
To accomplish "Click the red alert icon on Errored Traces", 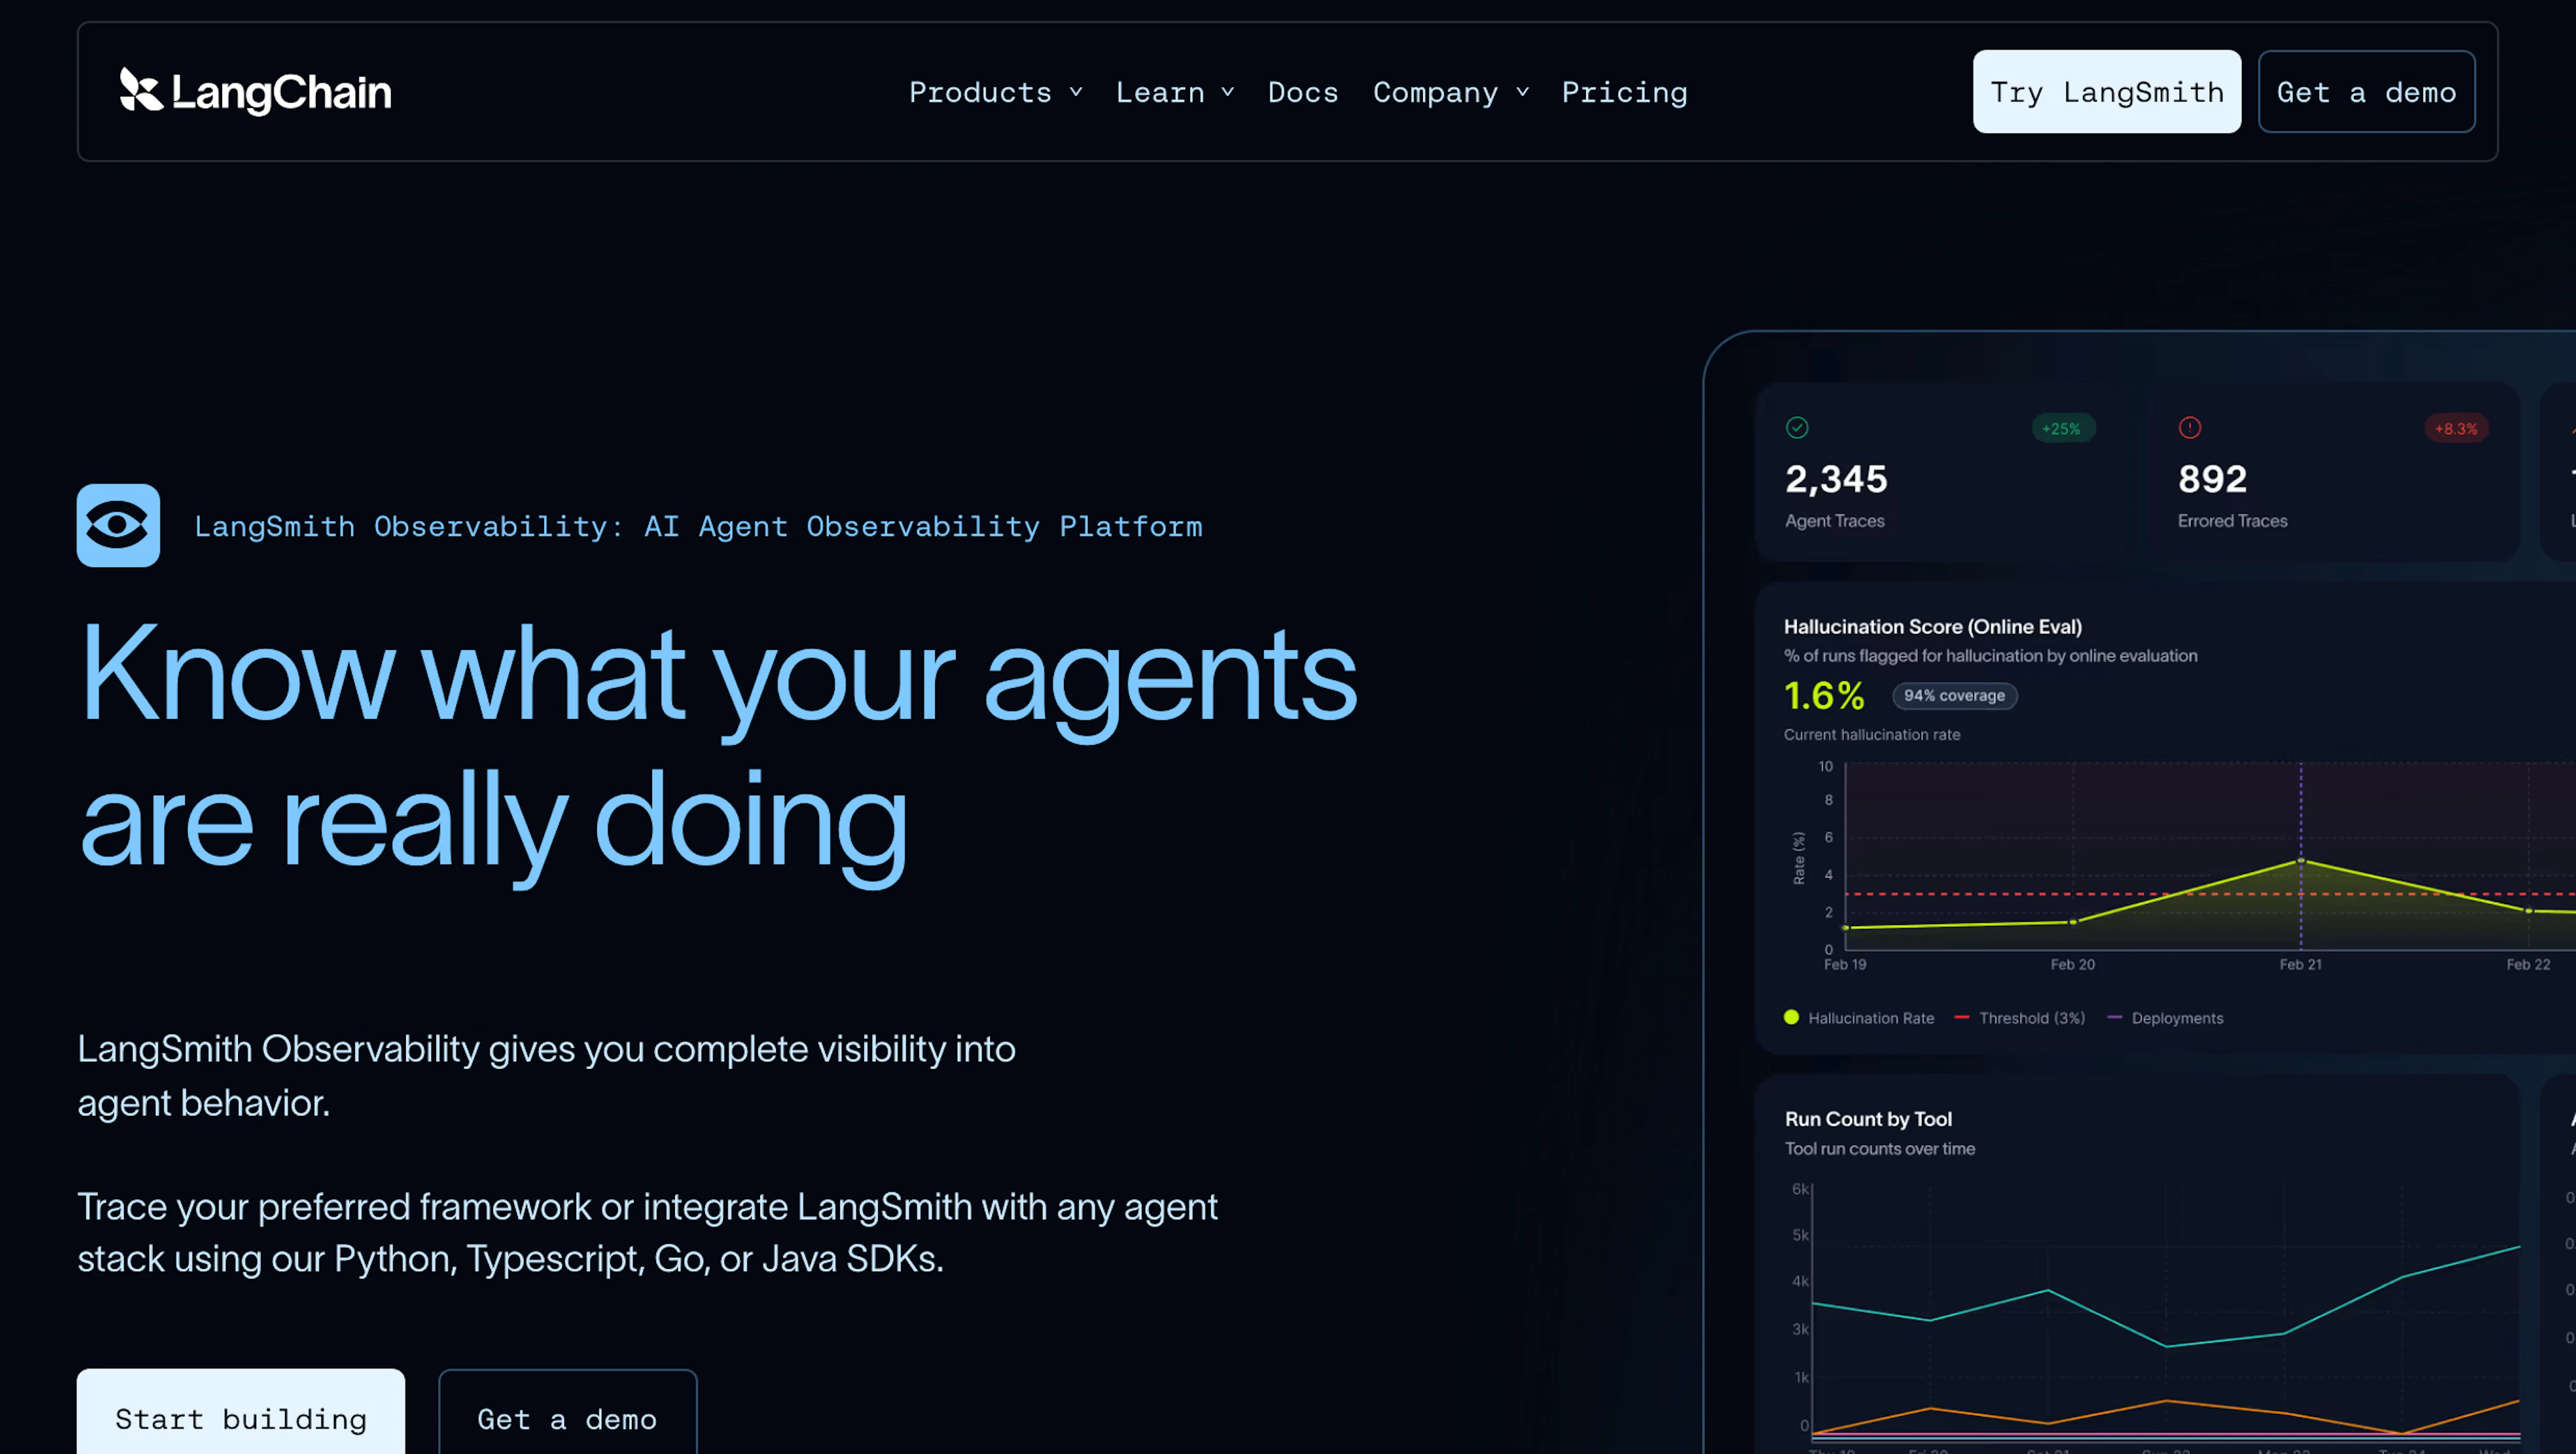I will tap(2189, 428).
